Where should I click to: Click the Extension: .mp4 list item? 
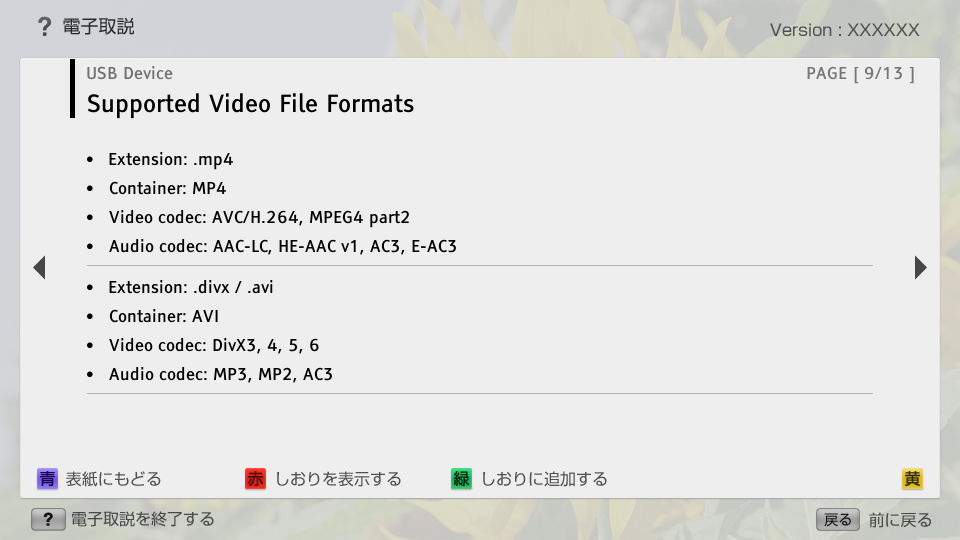(x=170, y=159)
